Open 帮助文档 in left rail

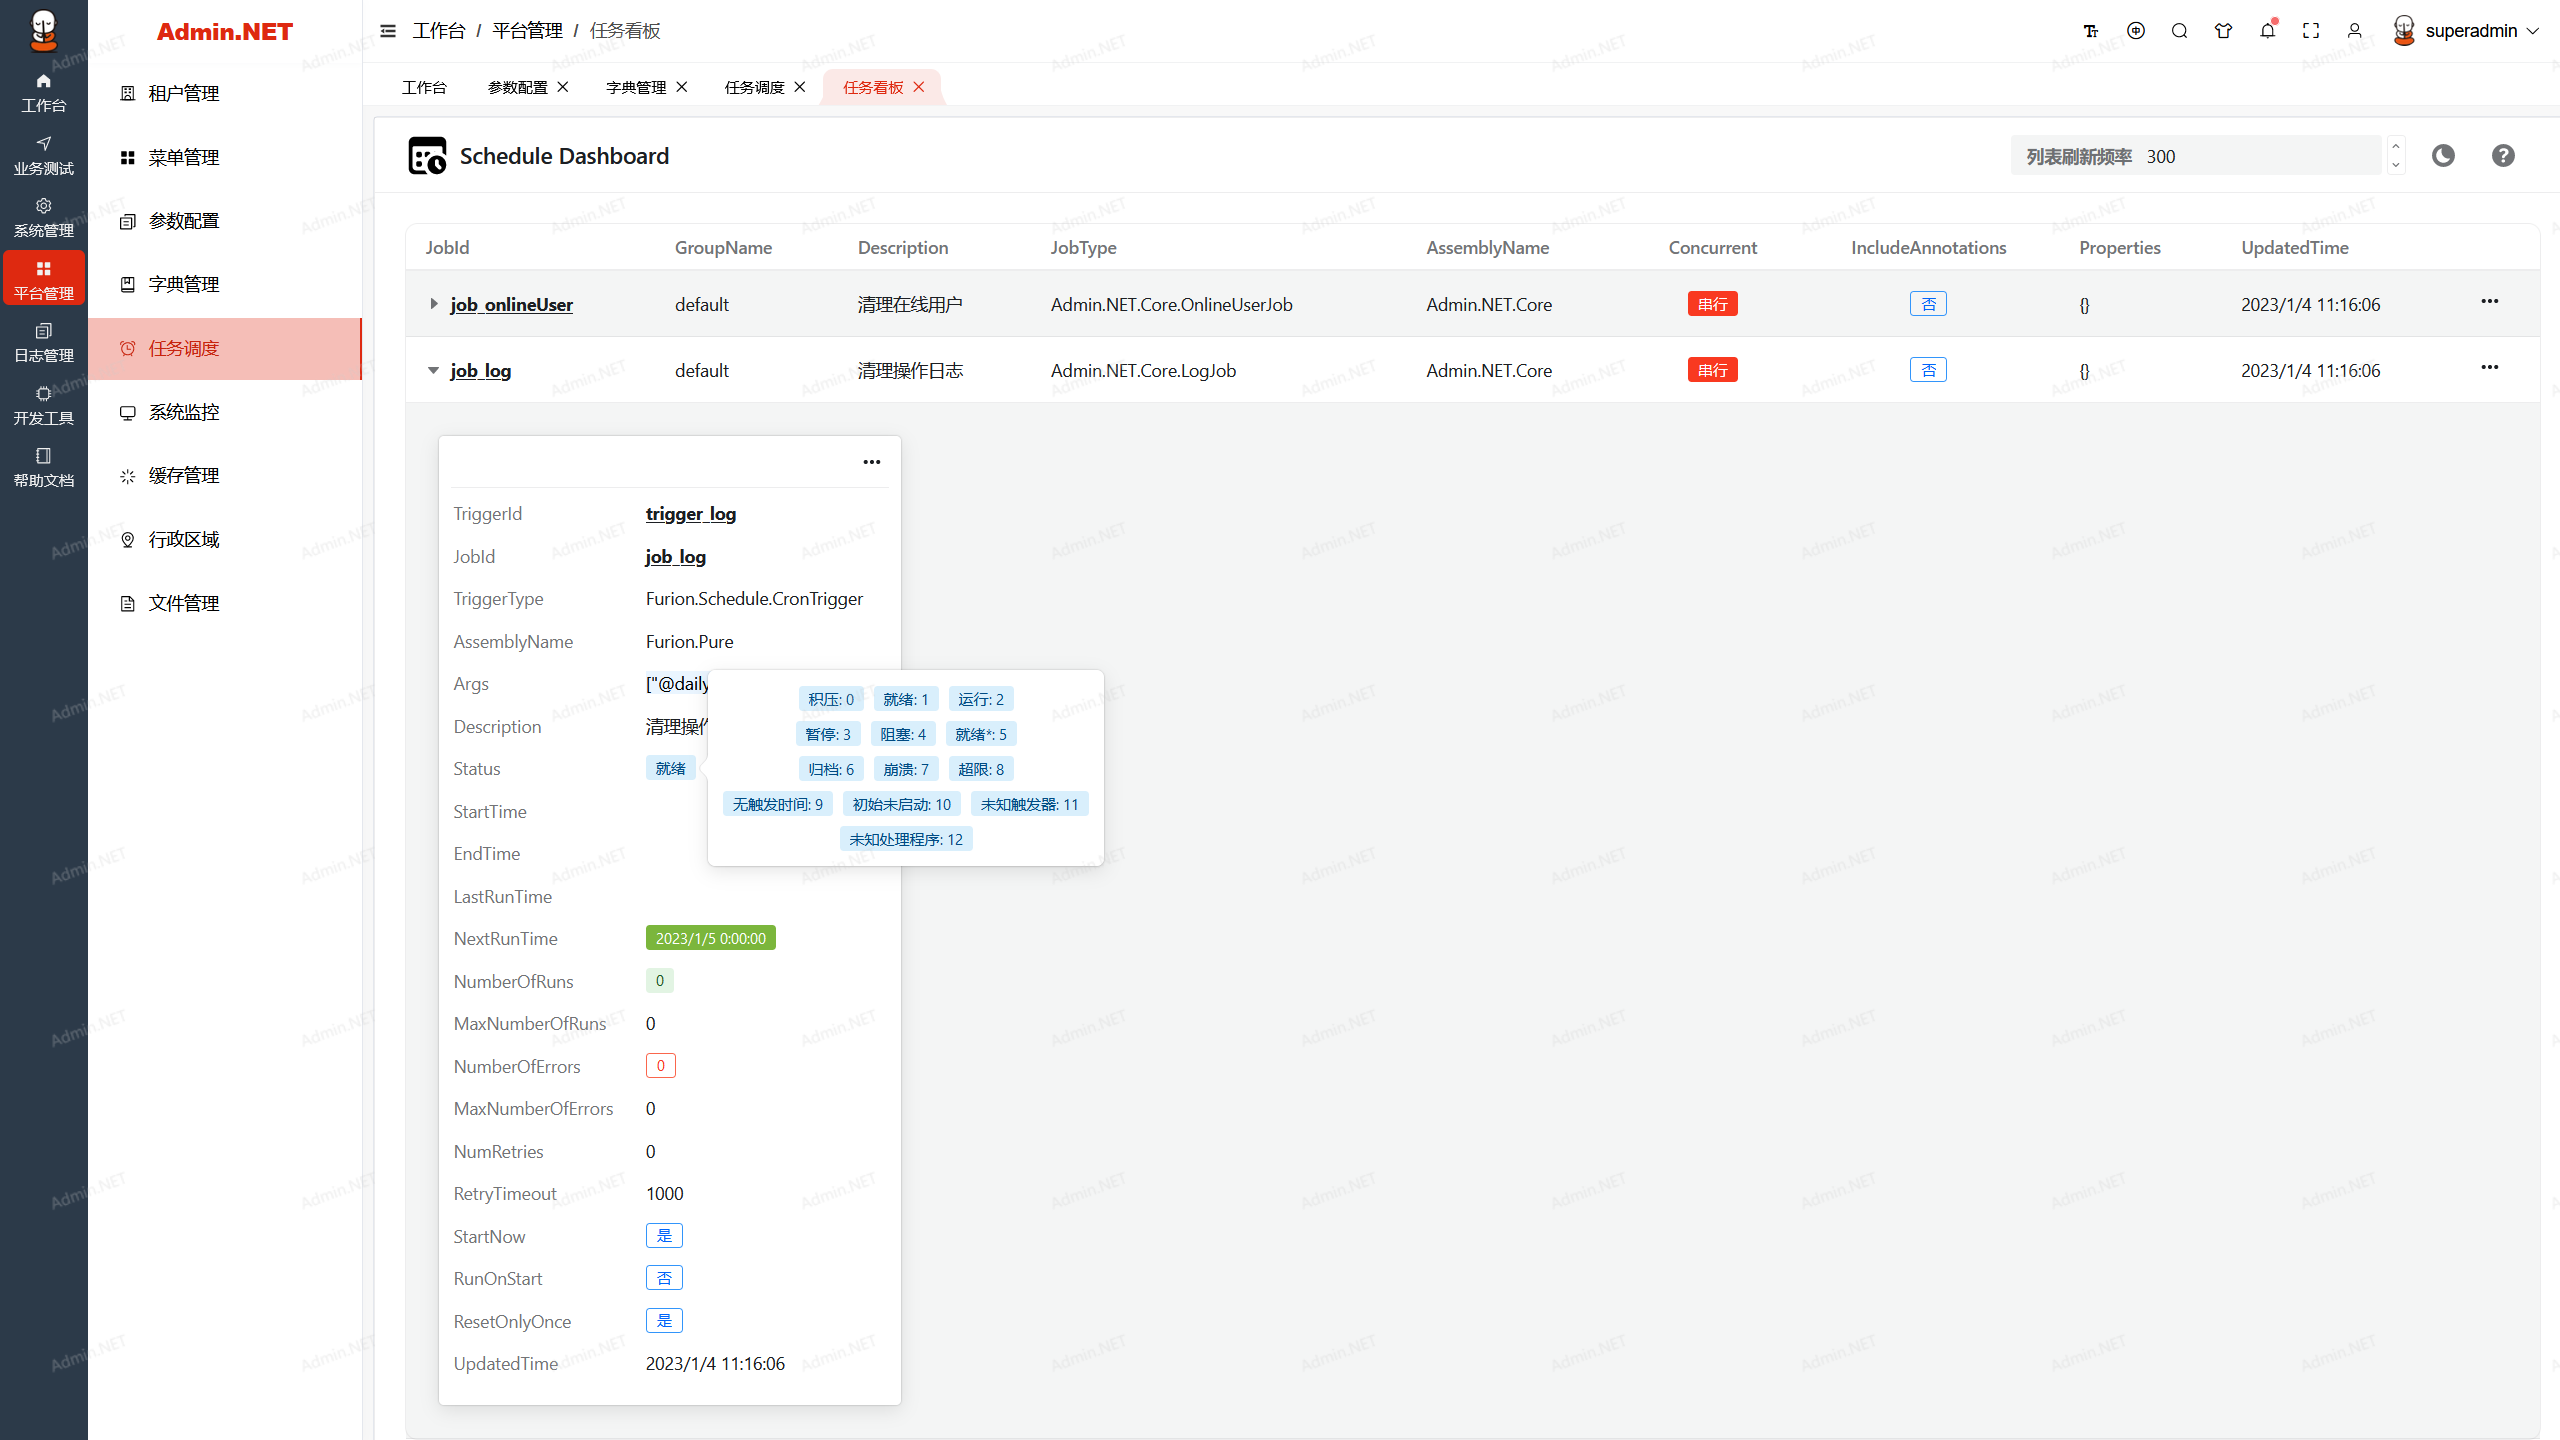click(x=43, y=467)
